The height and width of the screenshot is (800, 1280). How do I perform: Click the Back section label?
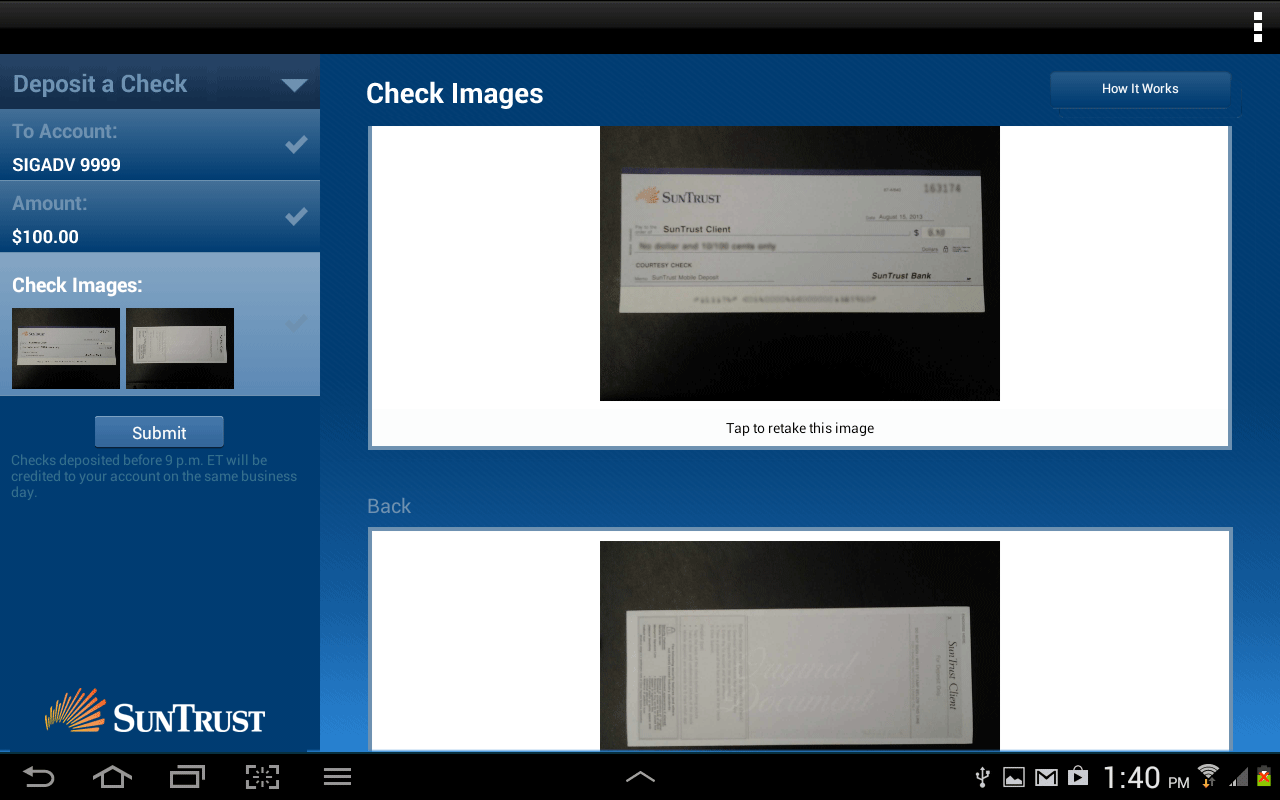[389, 507]
